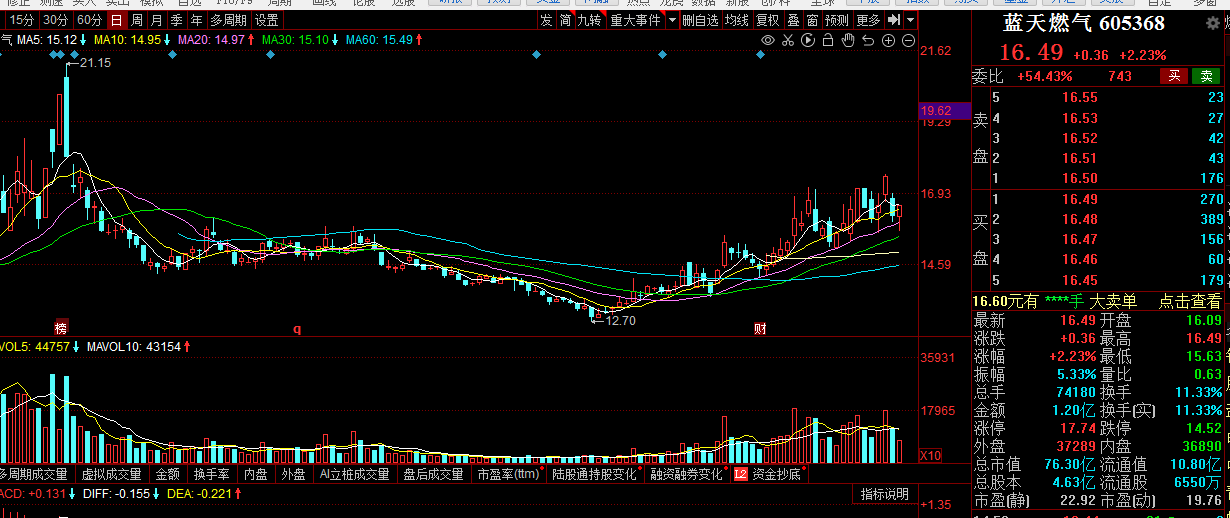Viewport: 1230px width, 518px height.
Task: Click the q marker on chart
Action: click(296, 328)
